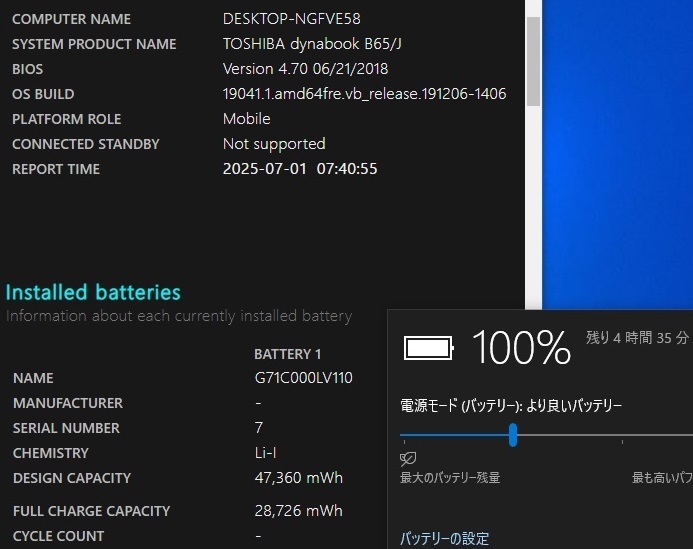Click the OS BUILD label
This screenshot has height=549, width=693.
coord(43,94)
